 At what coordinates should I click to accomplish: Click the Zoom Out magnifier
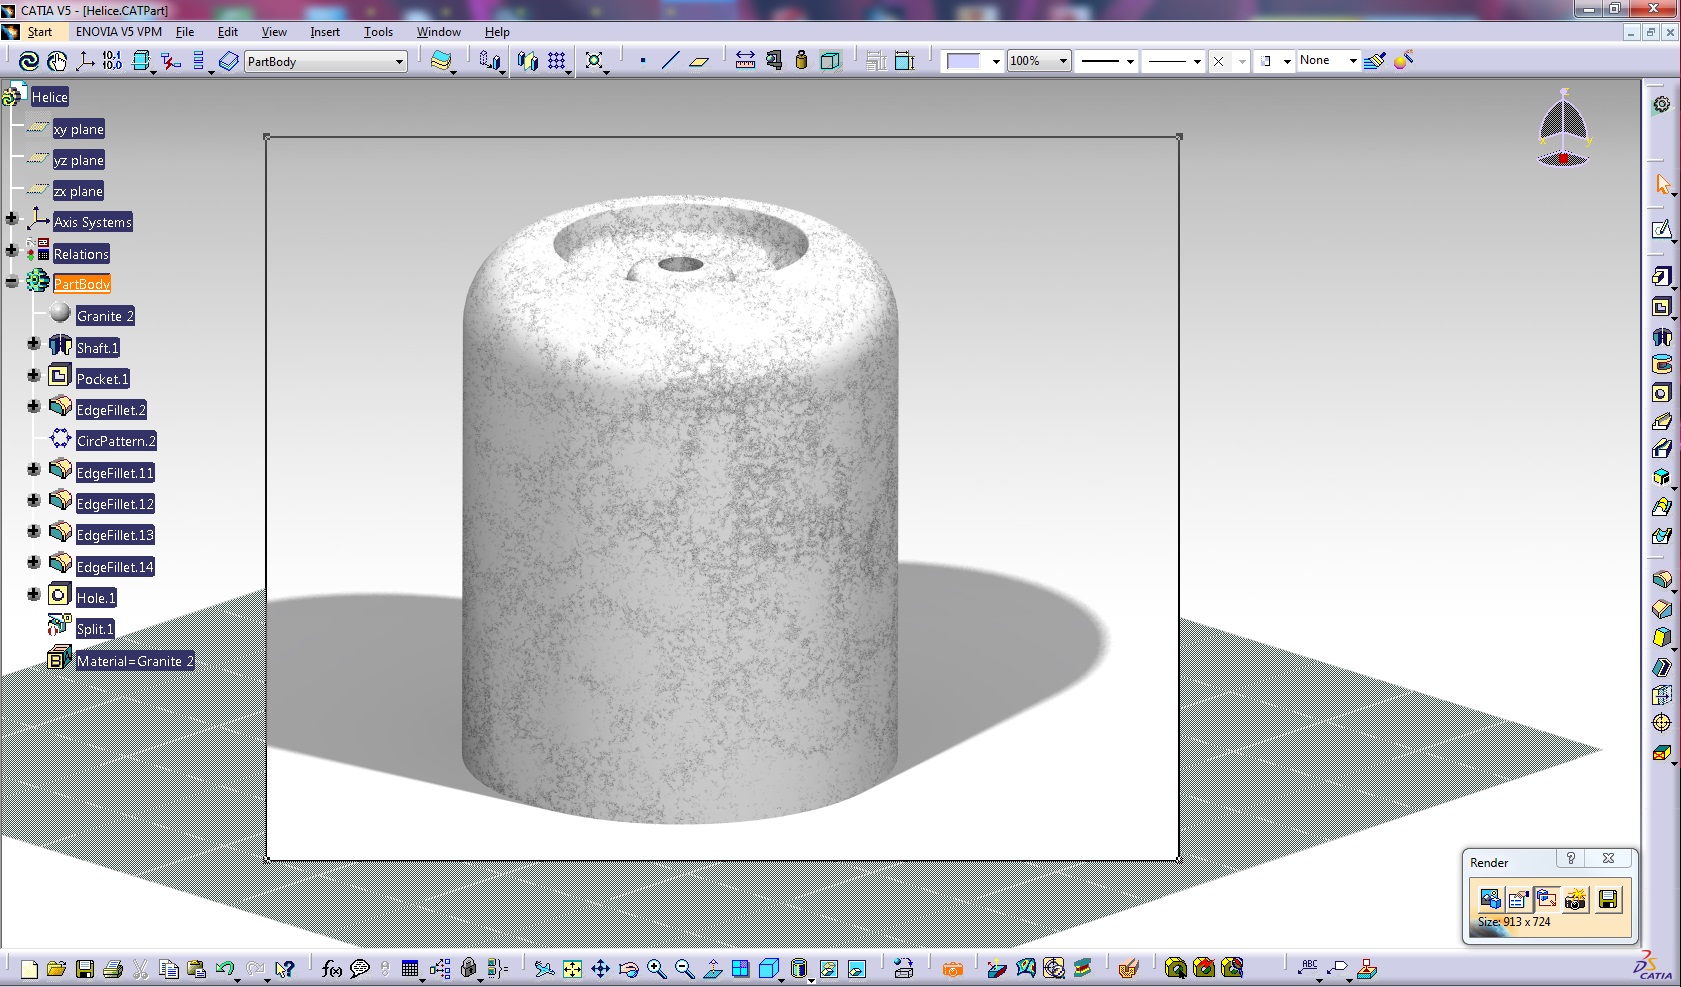(684, 969)
